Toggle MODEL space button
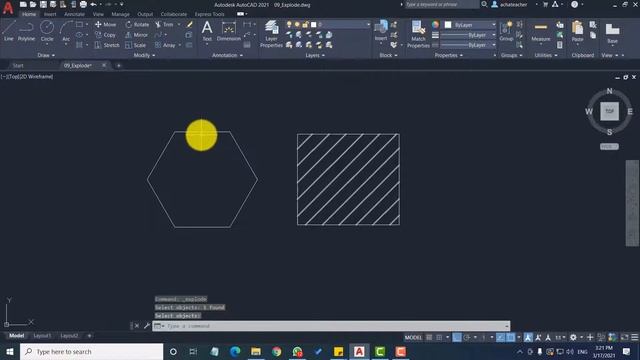The image size is (640, 360). click(x=413, y=338)
